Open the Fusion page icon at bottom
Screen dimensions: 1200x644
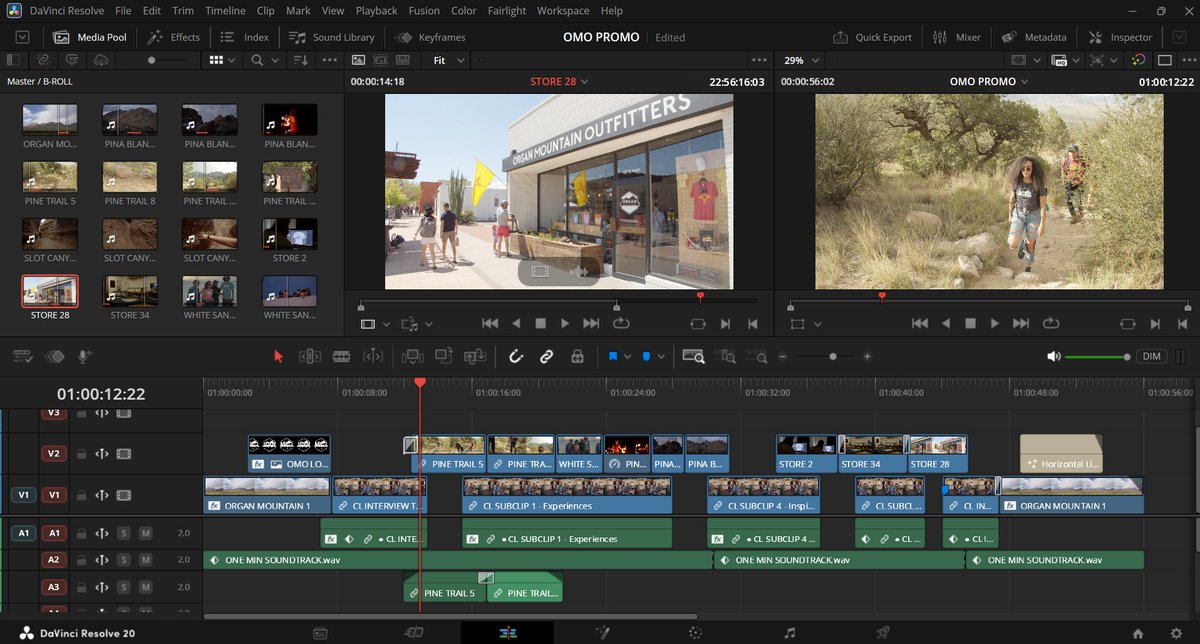602,633
